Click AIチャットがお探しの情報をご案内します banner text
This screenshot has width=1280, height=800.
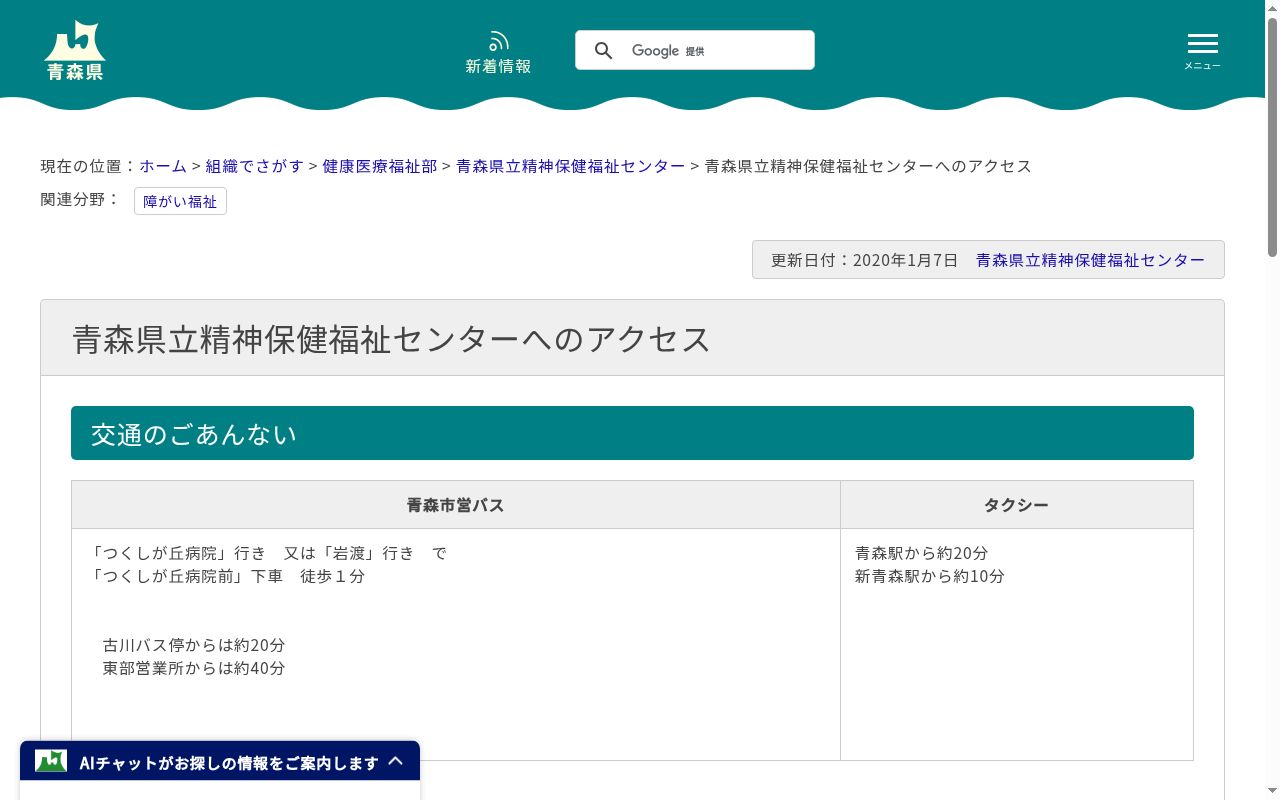[x=229, y=763]
